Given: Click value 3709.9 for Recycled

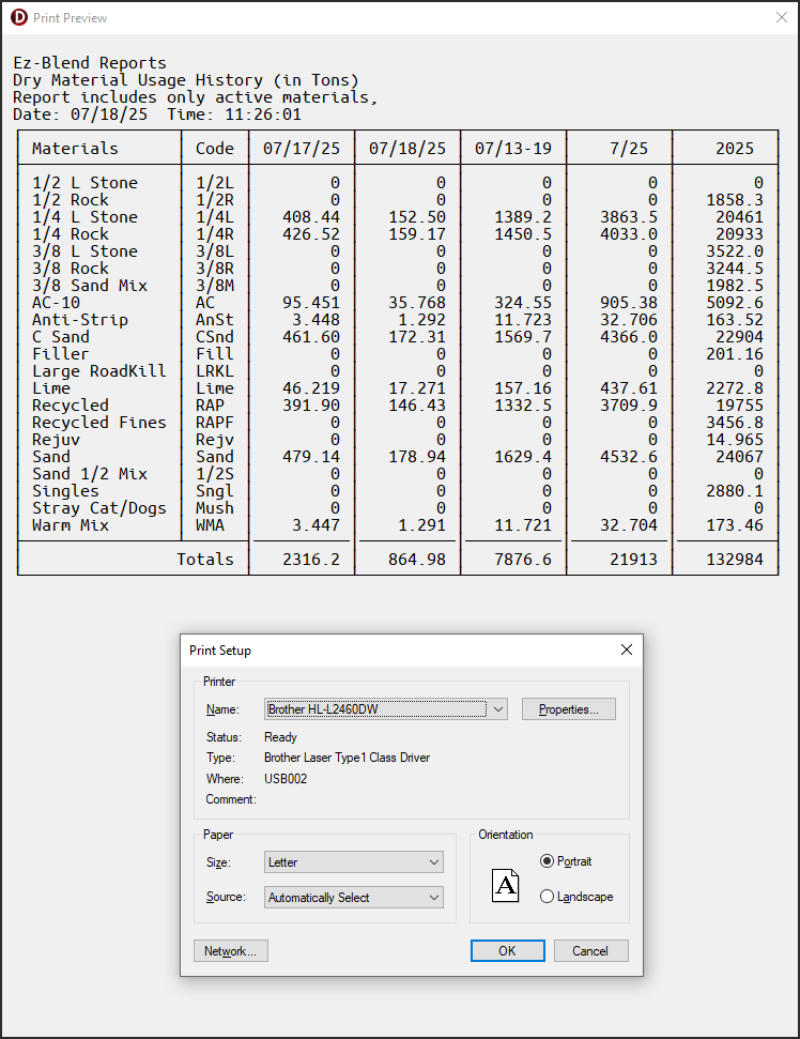Looking at the screenshot, I should tap(628, 406).
